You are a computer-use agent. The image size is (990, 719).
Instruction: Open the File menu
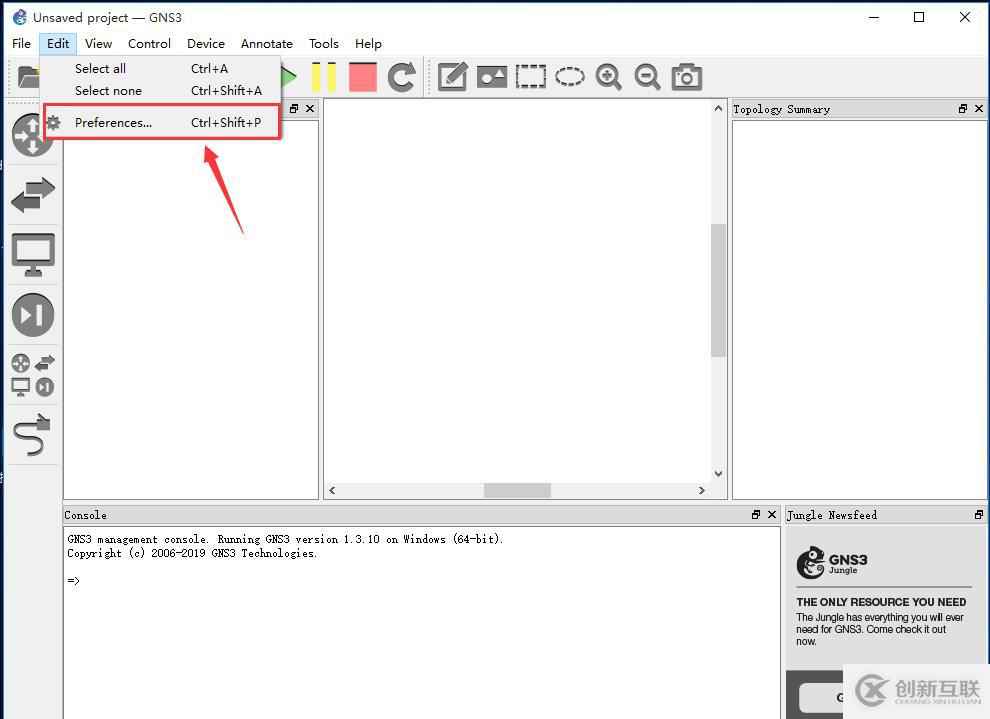click(x=21, y=44)
